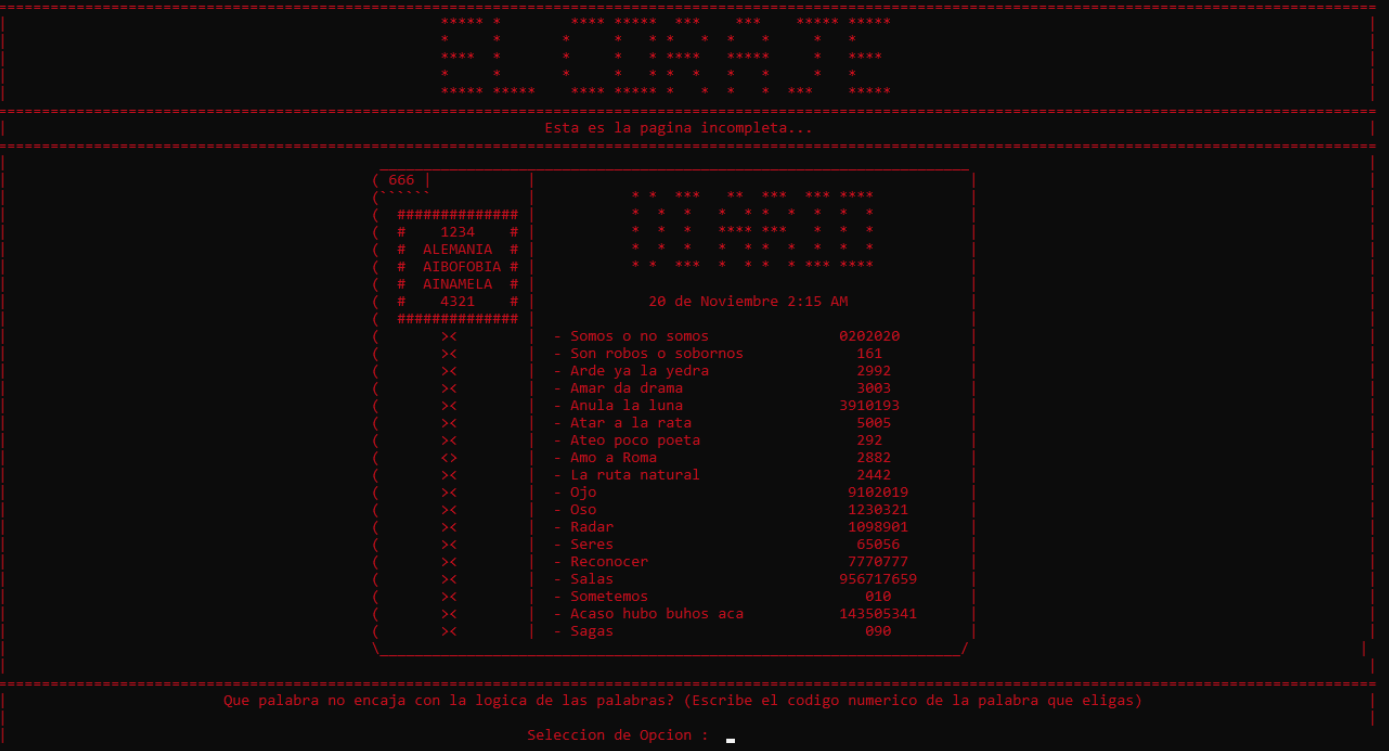Select the phrase 'Somos o no somos'
The image size is (1389, 751).
[x=639, y=336]
